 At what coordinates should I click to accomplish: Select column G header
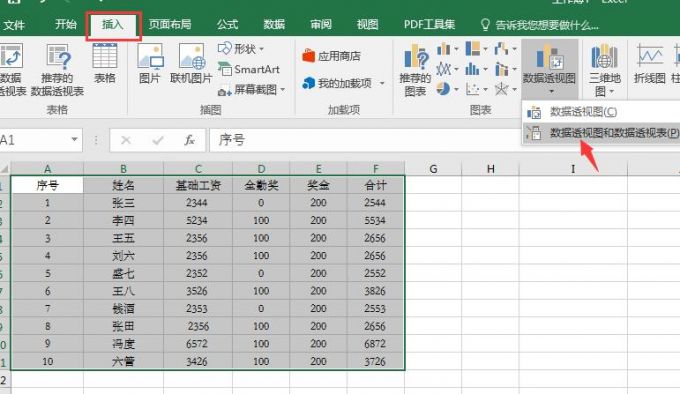tap(433, 169)
